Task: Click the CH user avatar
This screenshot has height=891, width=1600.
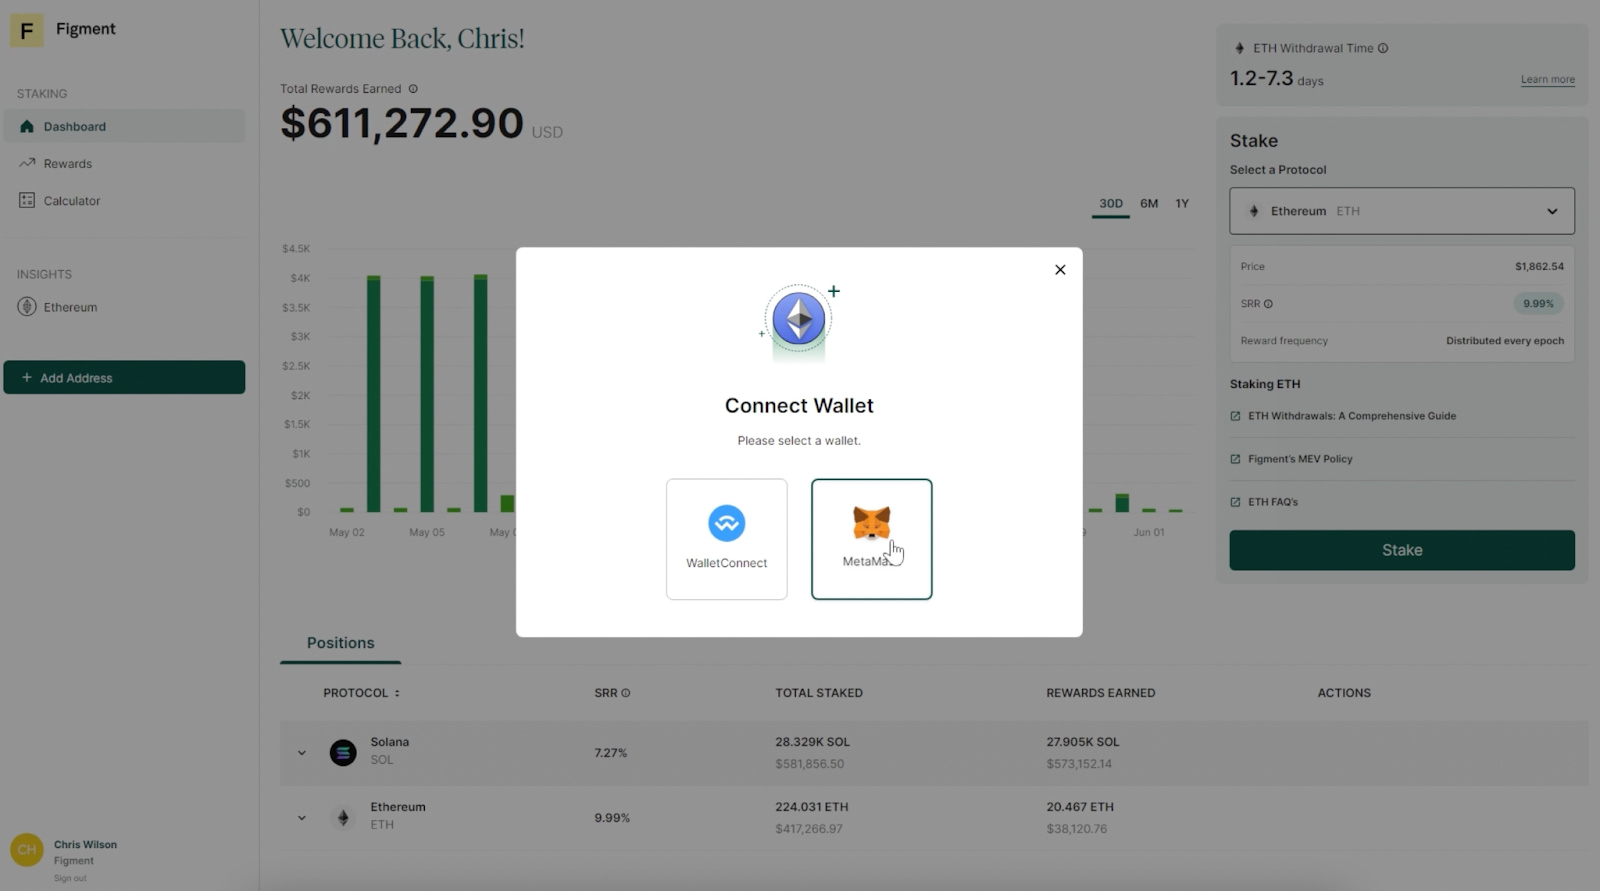Action: point(27,850)
